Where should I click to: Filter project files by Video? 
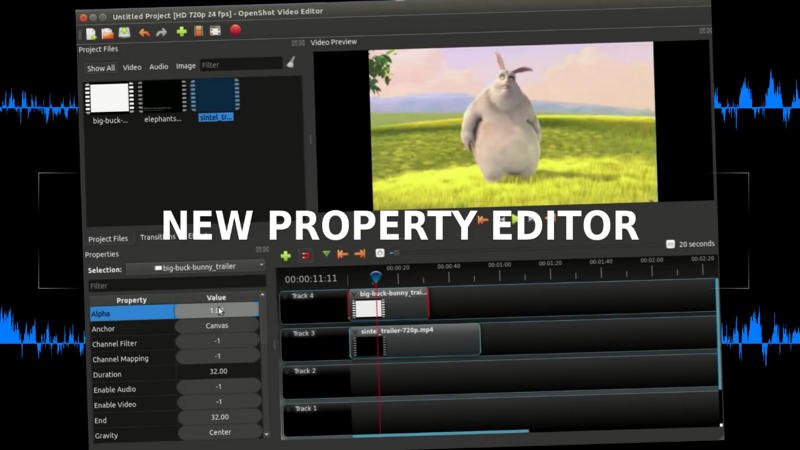tap(132, 67)
